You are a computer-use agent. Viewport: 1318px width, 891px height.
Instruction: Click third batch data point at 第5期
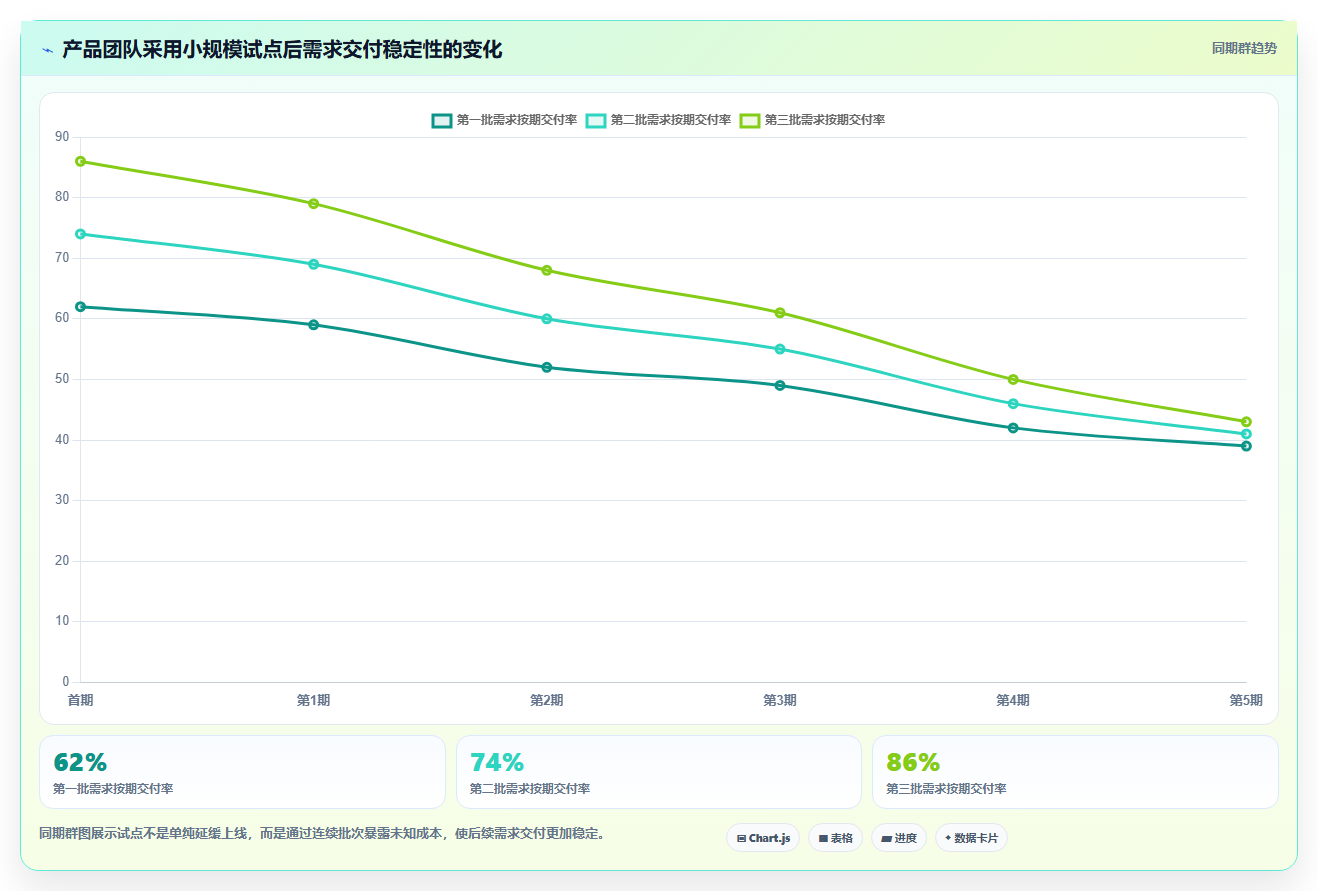click(x=1246, y=422)
